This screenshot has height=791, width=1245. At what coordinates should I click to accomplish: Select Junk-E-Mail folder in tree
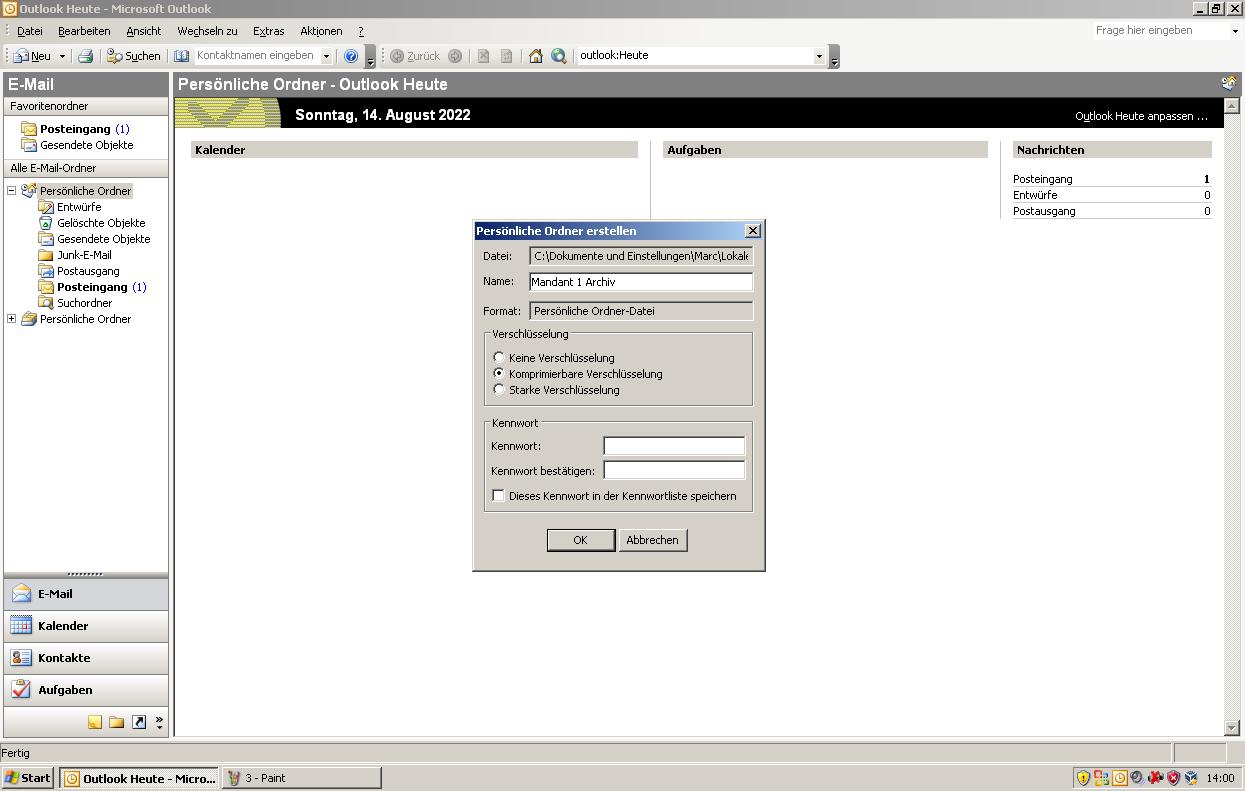click(84, 255)
